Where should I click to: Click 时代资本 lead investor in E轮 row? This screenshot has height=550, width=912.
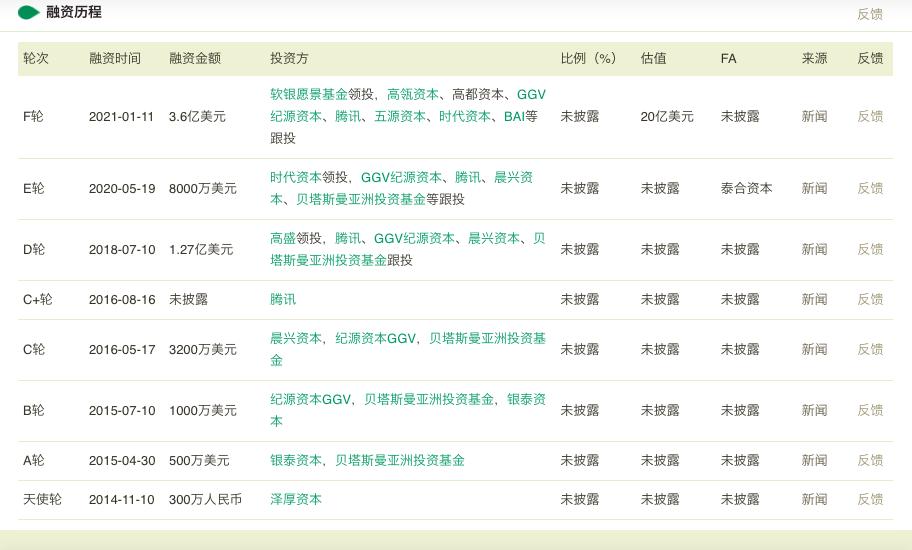pyautogui.click(x=296, y=177)
